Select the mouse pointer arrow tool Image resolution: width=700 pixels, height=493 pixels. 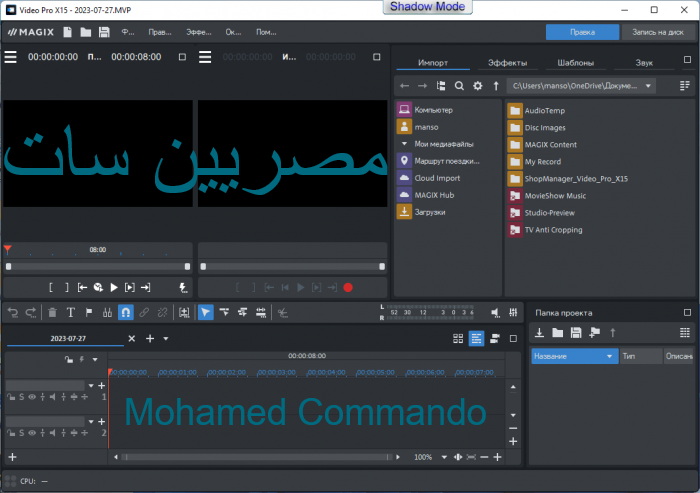coord(205,312)
